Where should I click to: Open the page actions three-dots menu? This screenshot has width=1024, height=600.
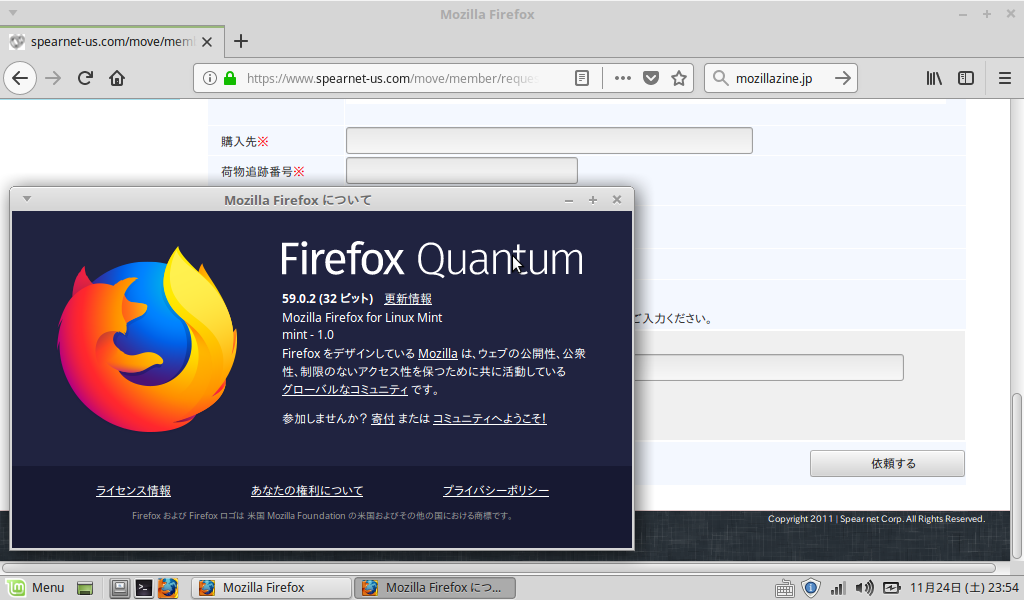point(623,78)
